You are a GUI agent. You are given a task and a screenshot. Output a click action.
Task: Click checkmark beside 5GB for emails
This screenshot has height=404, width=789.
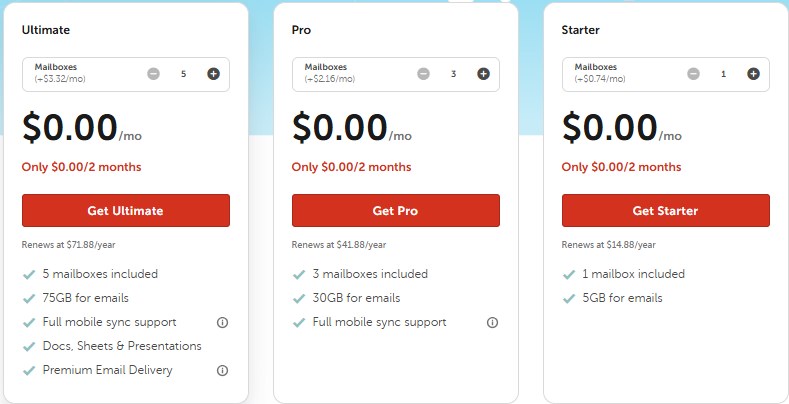(x=568, y=298)
